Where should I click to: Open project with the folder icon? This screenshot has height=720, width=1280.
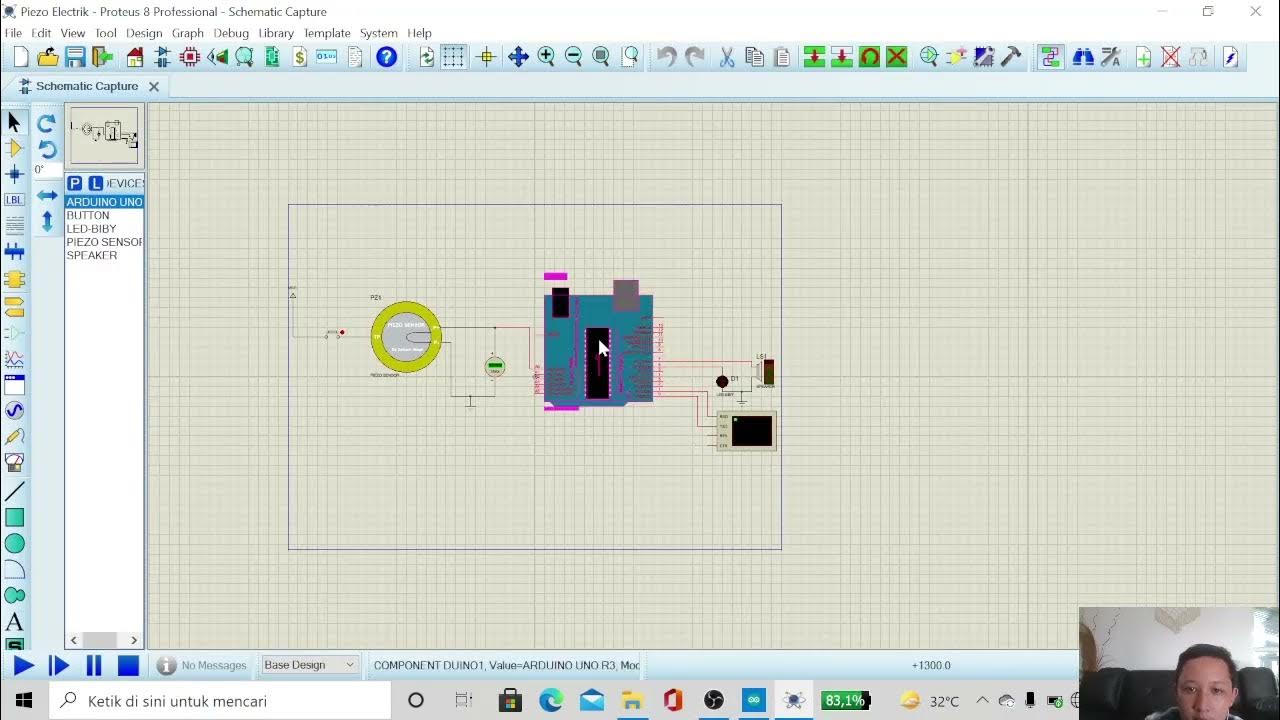tap(47, 57)
